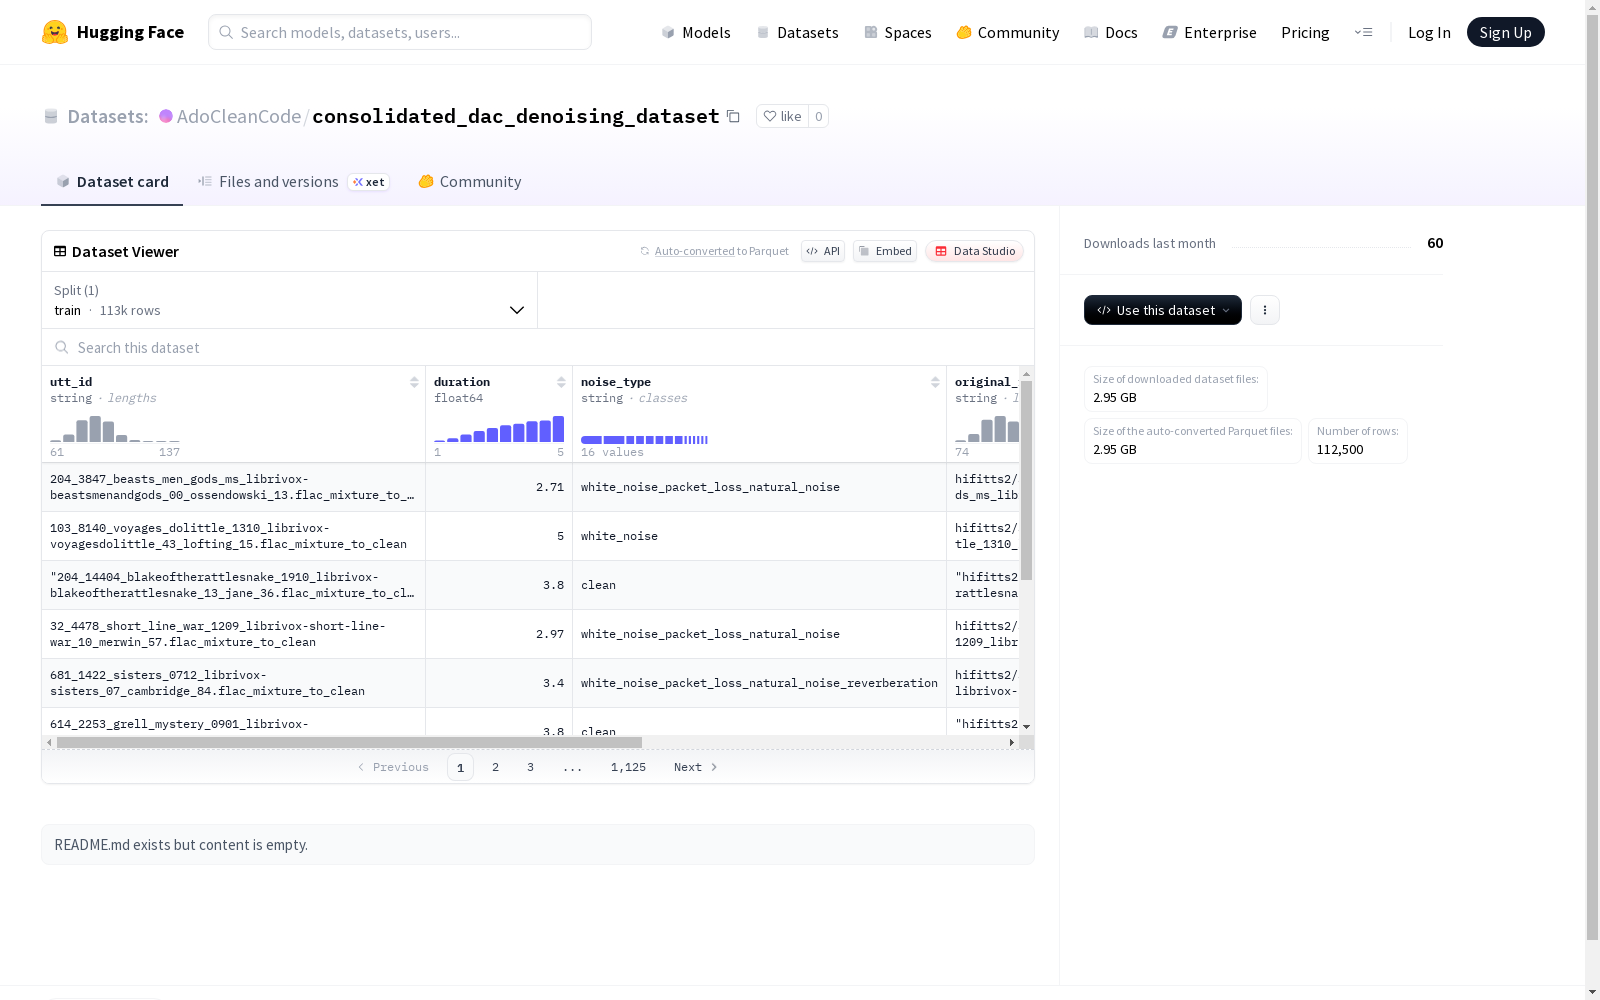This screenshot has height=1000, width=1600.
Task: Expand the Split train dropdown
Action: (290, 300)
